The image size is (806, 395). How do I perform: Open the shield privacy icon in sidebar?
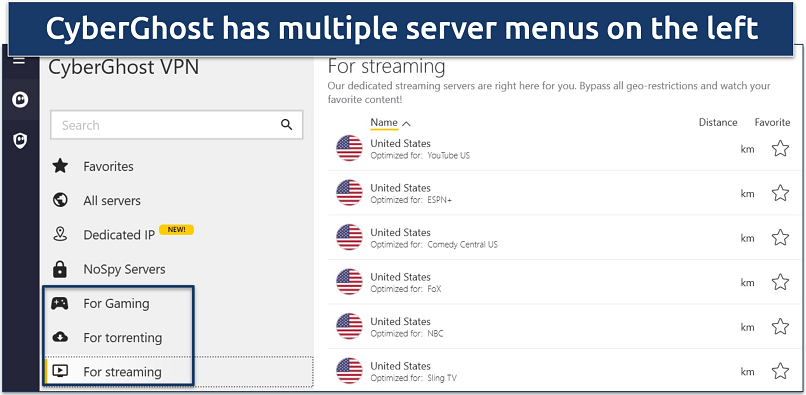(x=20, y=140)
